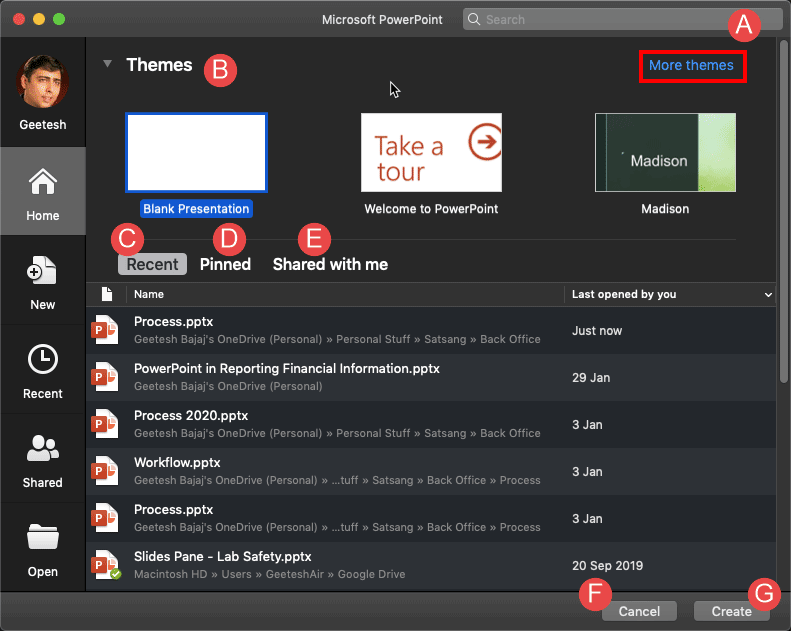Viewport: 791px width, 631px height.
Task: Click the 29 Jan date cell
Action: coord(591,378)
